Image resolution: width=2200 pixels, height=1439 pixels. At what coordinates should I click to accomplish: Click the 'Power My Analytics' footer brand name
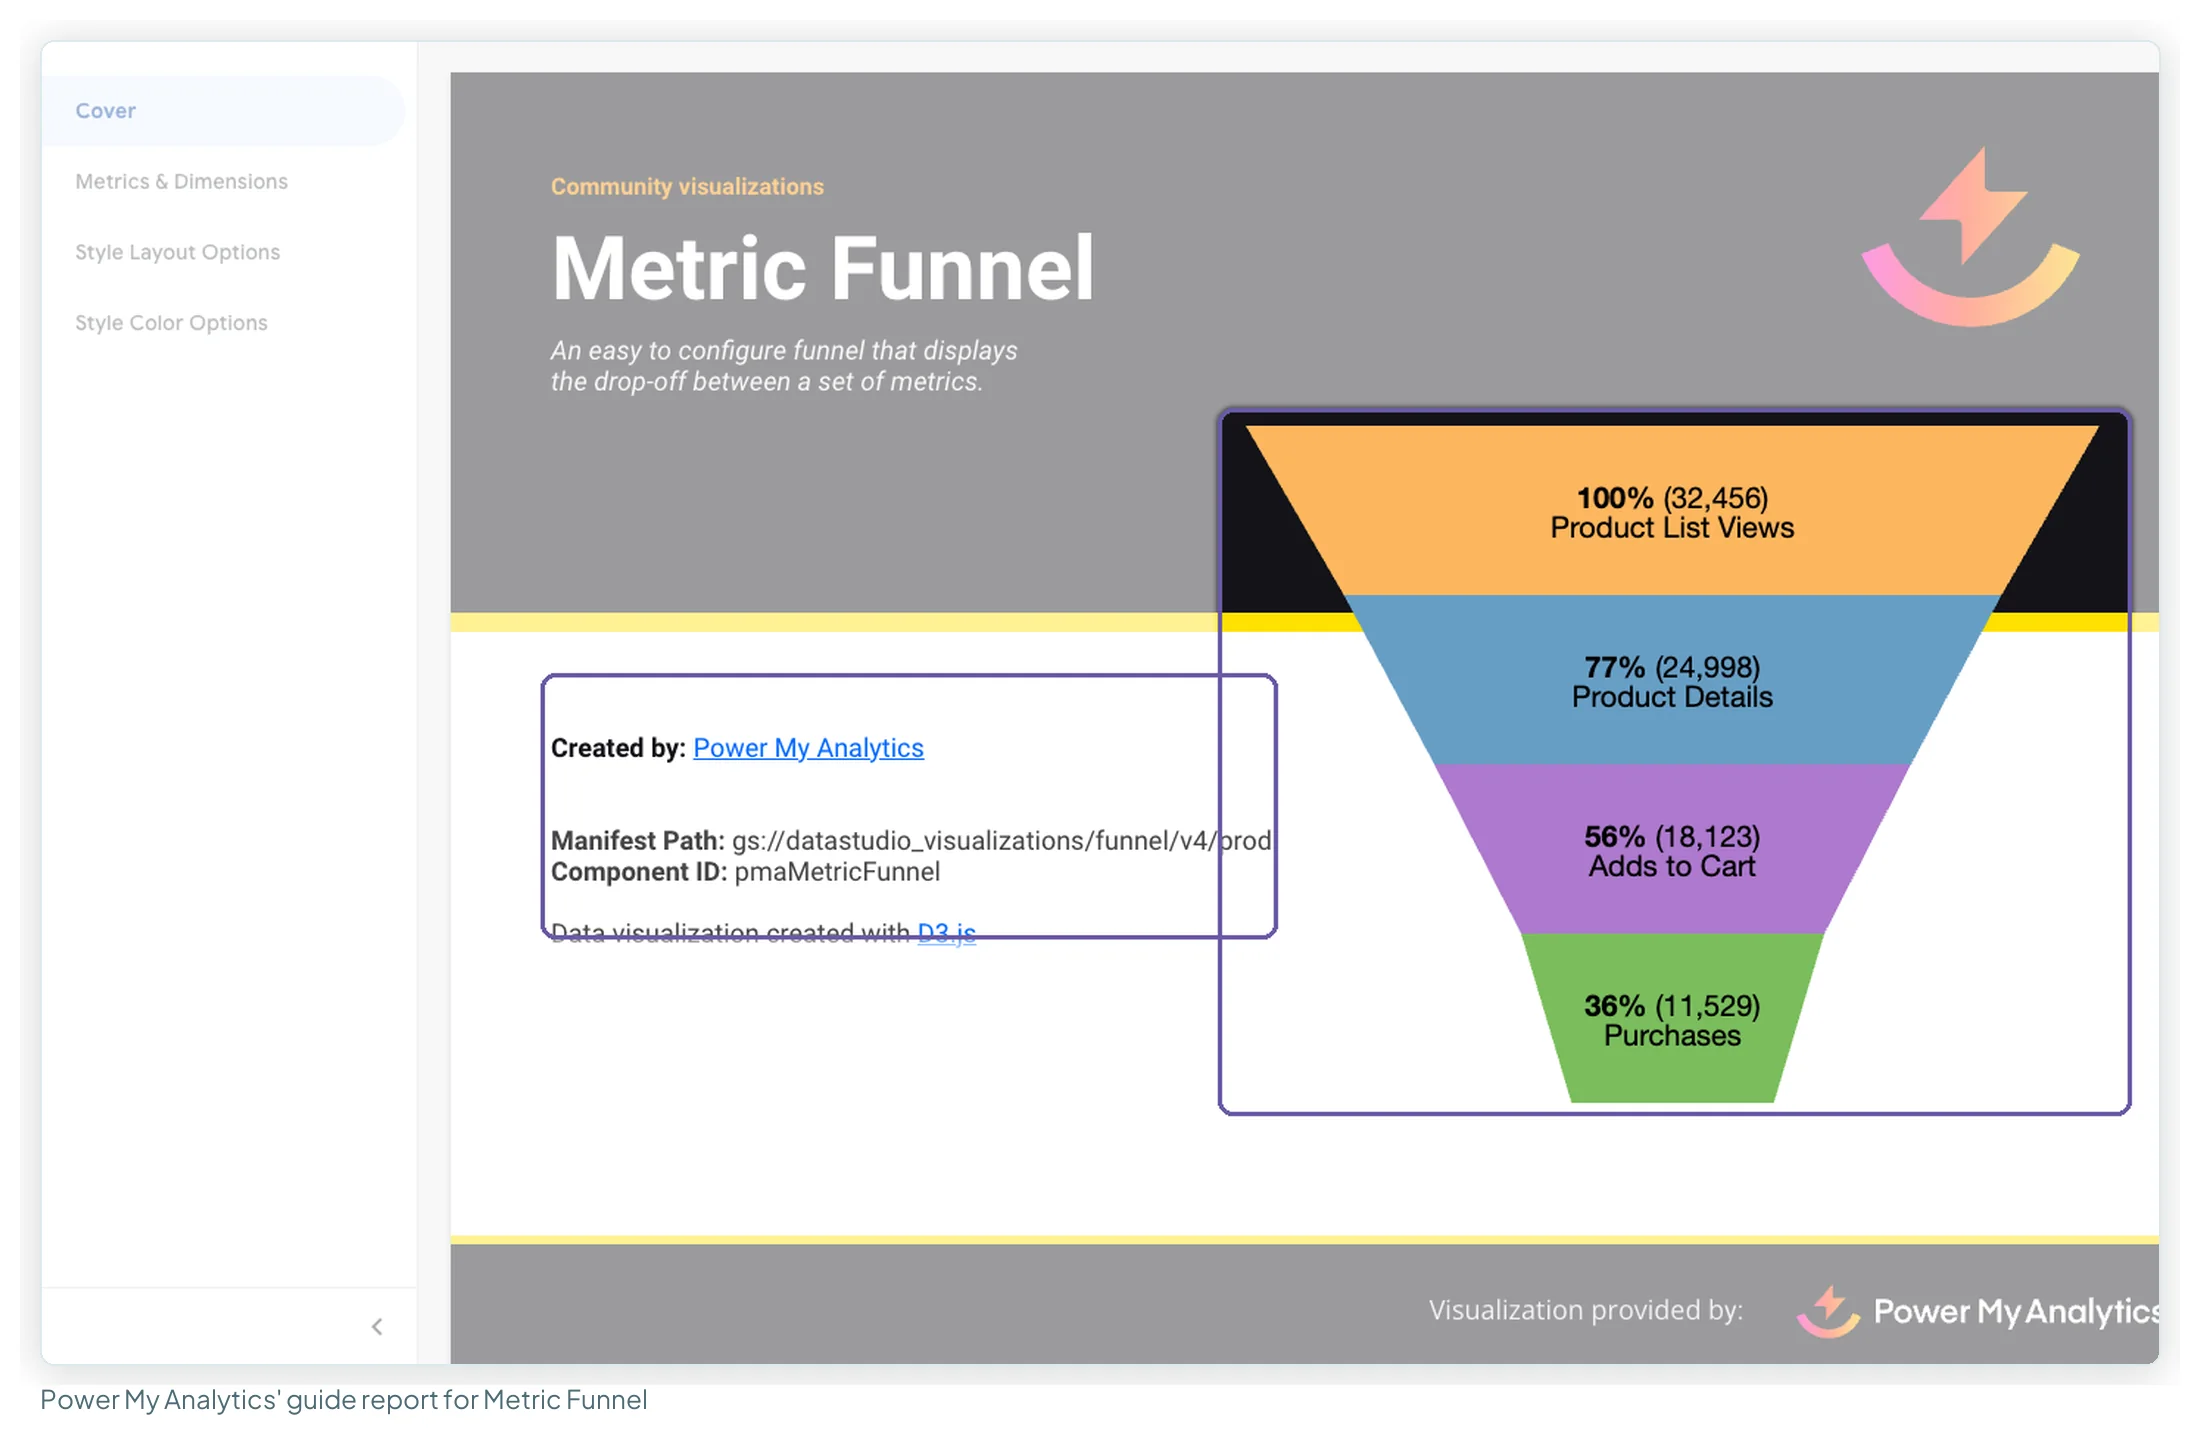(x=2016, y=1311)
